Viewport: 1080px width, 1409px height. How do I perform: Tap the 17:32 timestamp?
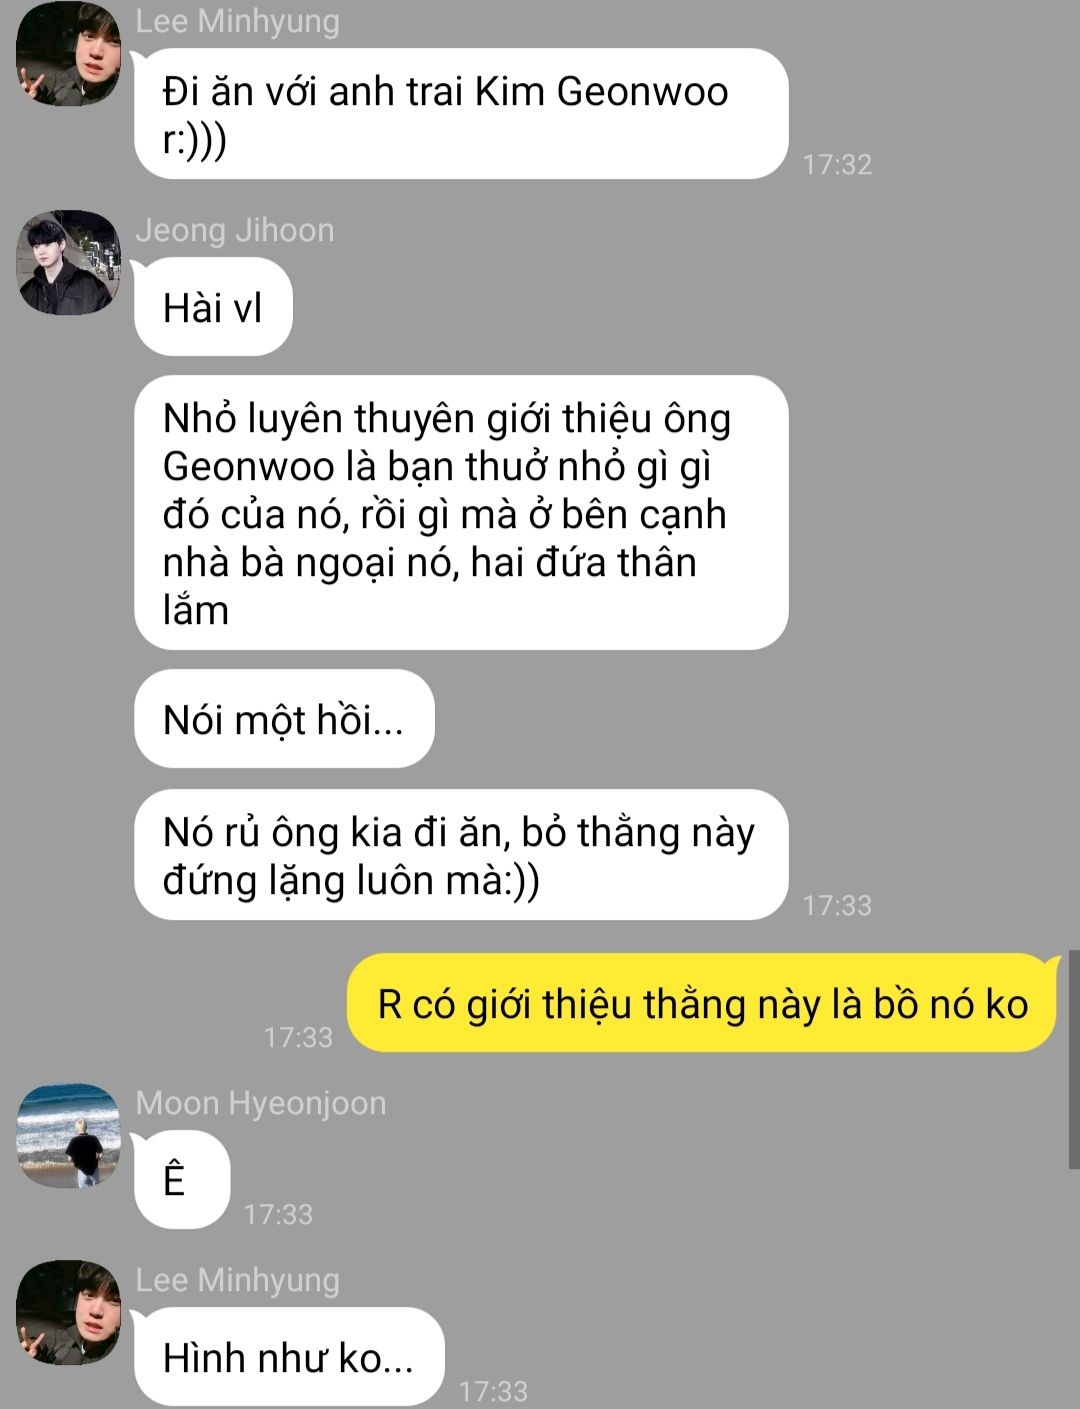coord(837,164)
